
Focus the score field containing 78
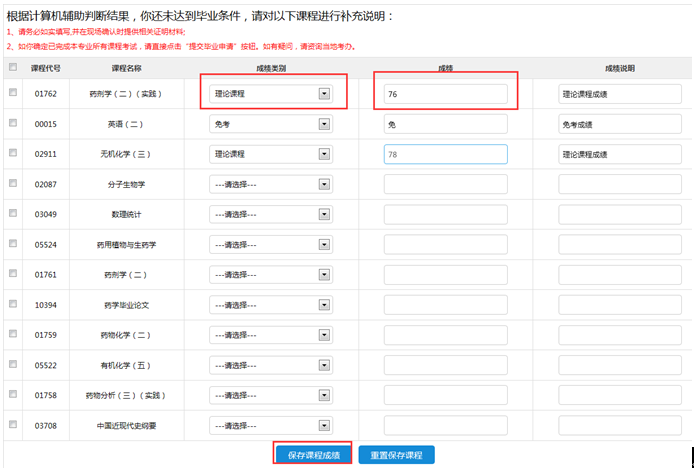pos(445,154)
